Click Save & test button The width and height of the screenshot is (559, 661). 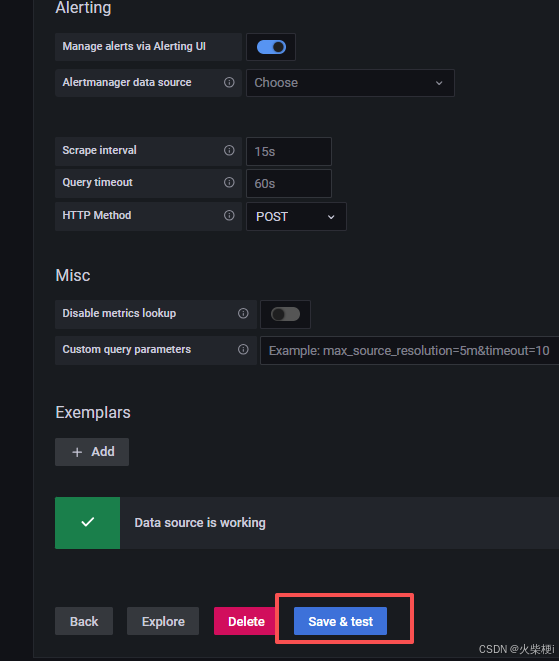[x=340, y=621]
